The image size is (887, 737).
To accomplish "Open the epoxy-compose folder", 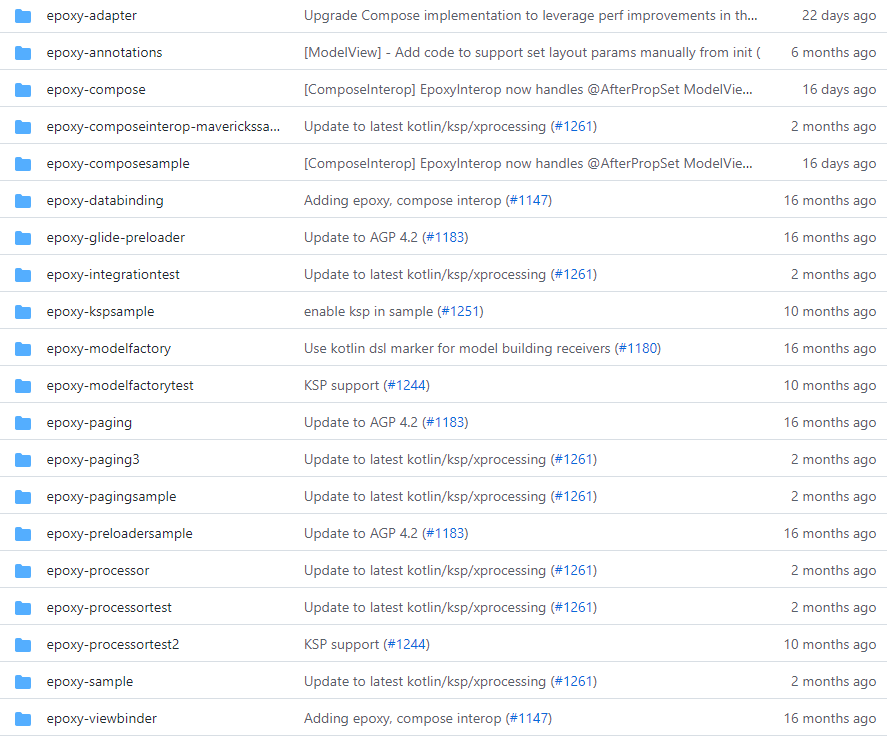I will point(96,90).
